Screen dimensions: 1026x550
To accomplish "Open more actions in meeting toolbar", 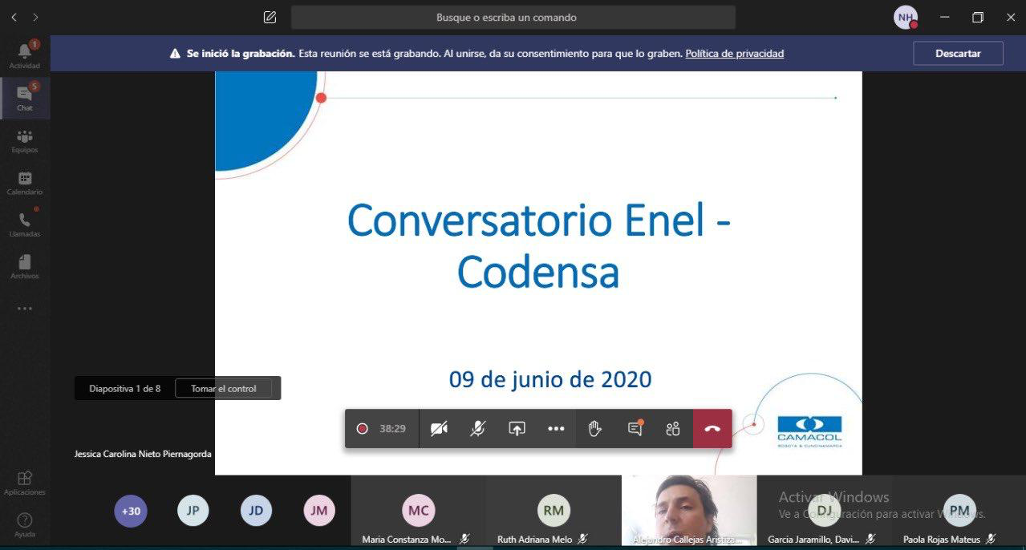I will point(556,428).
